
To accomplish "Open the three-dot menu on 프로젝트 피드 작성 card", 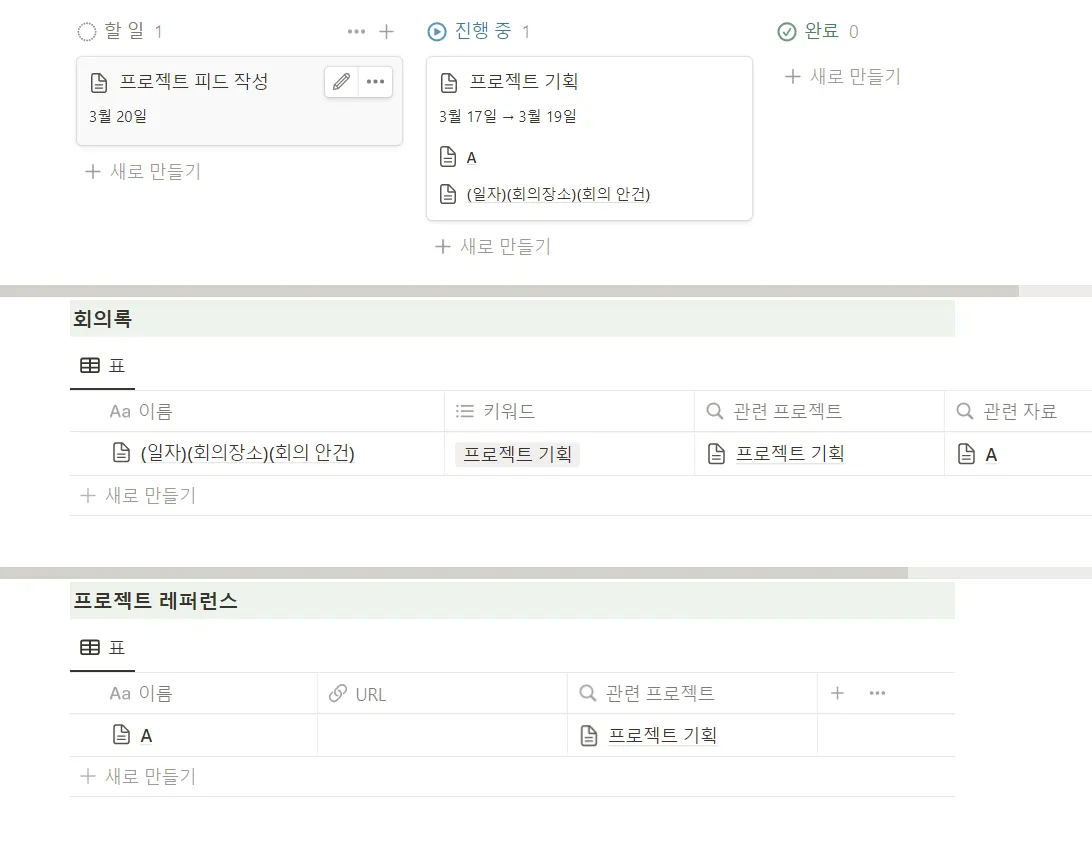I will click(375, 81).
